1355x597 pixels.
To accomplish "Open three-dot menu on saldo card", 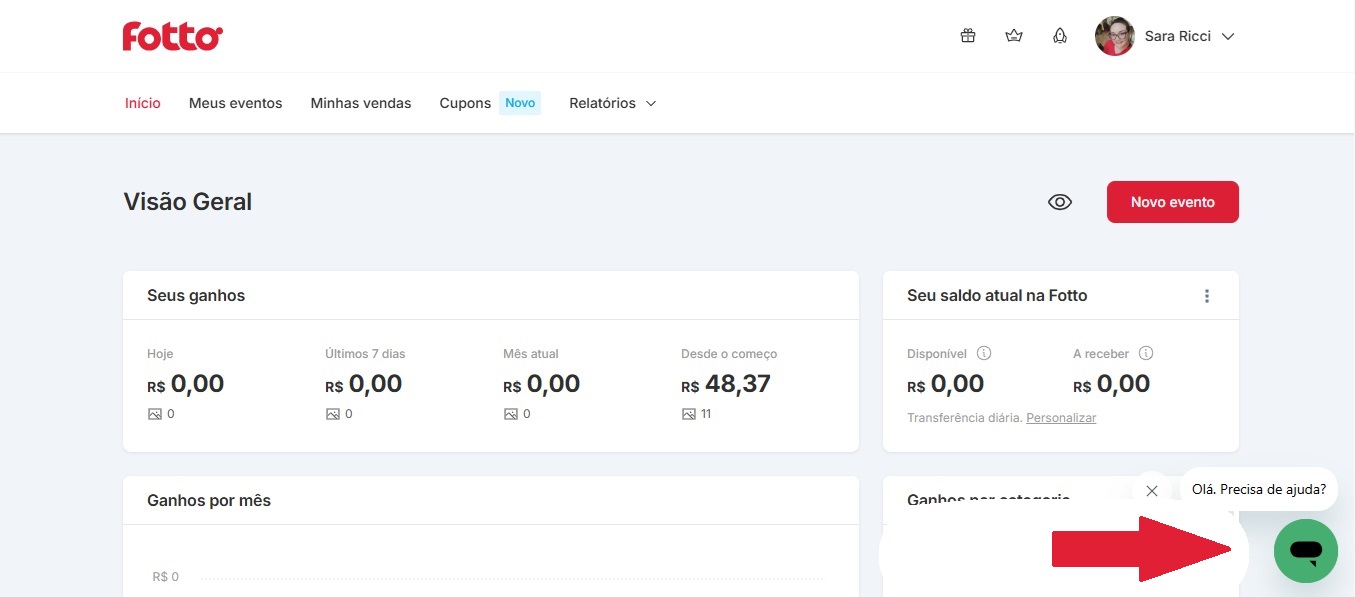I will pyautogui.click(x=1207, y=296).
